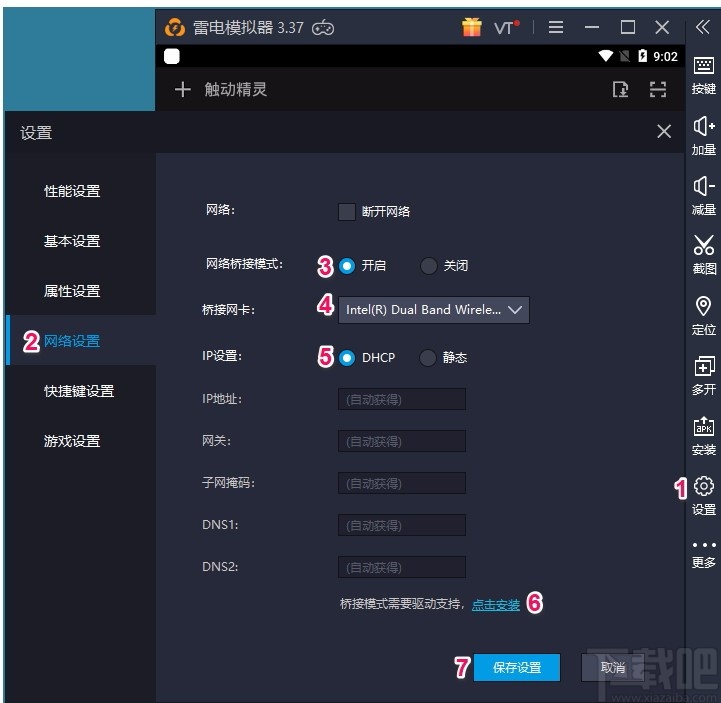This screenshot has width=721, height=703.
Task: Click the IP地址 input field
Action: tap(401, 399)
